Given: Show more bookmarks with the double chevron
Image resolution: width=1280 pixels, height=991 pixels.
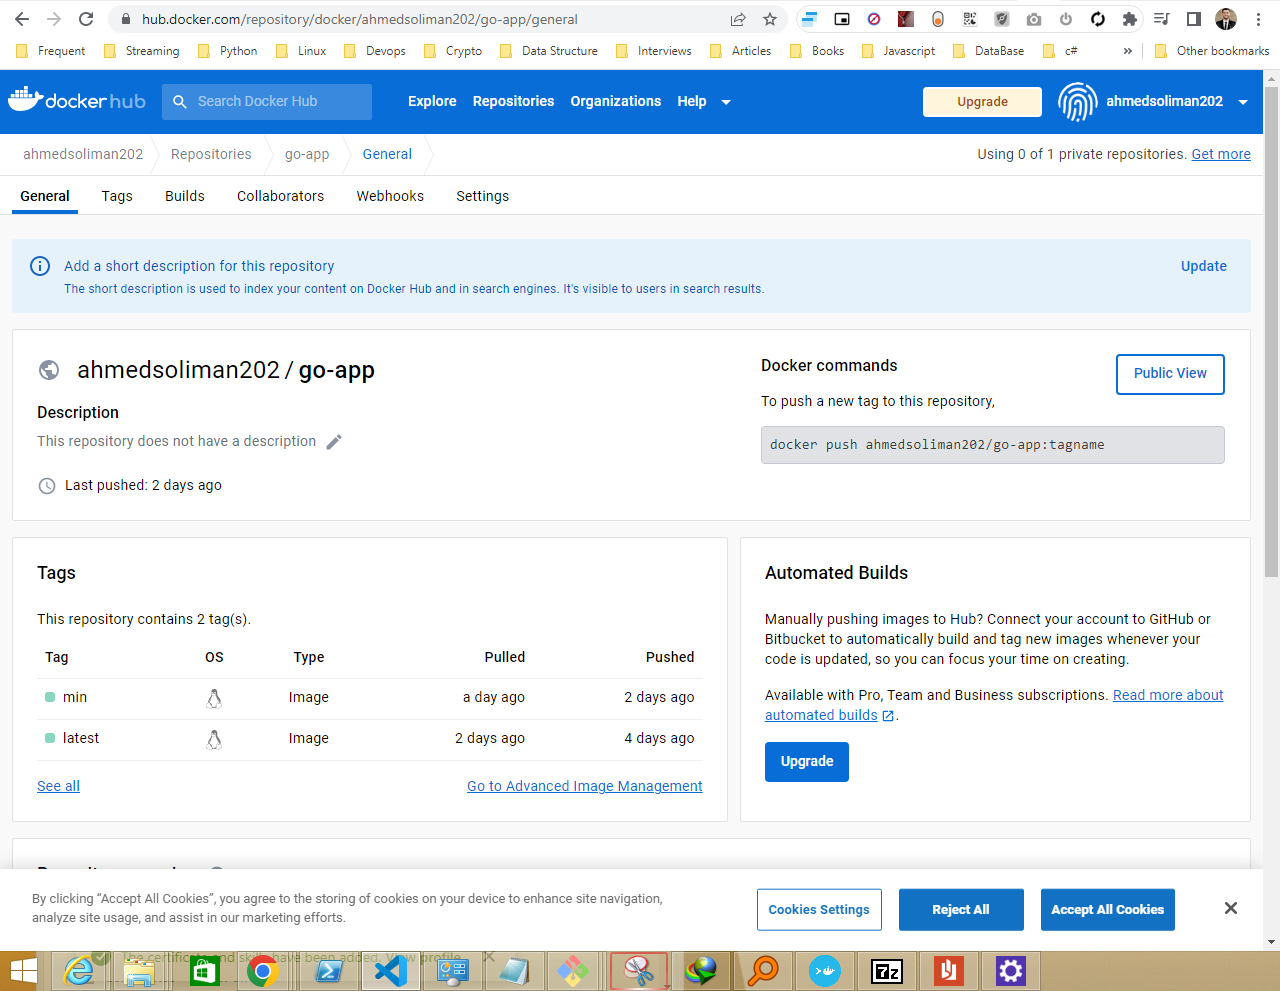Looking at the screenshot, I should click(x=1128, y=51).
